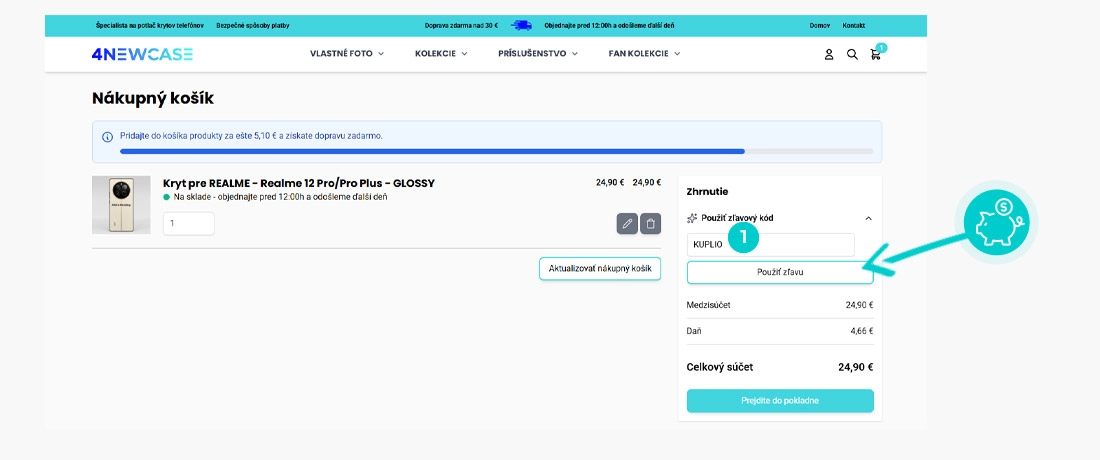The height and width of the screenshot is (460, 1100).
Task: Click the Realme case product thumbnail
Action: tap(121, 205)
